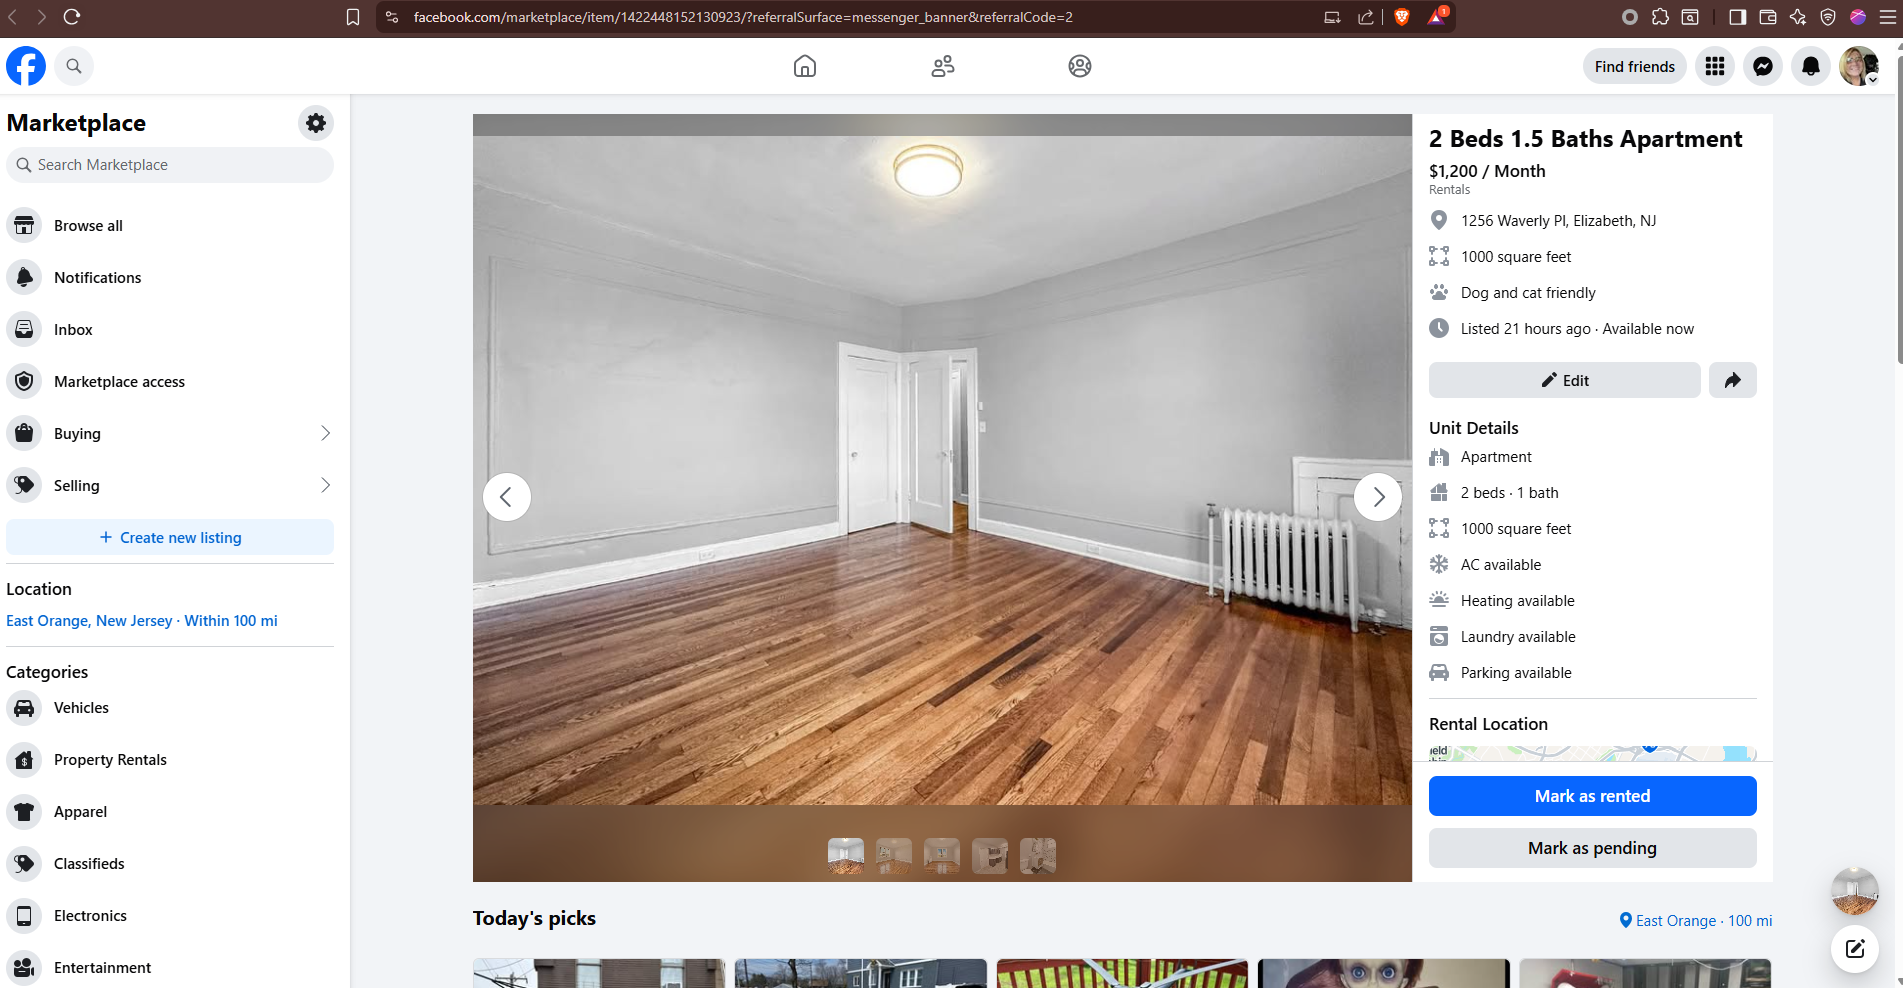Edit the apartment listing

point(1565,380)
